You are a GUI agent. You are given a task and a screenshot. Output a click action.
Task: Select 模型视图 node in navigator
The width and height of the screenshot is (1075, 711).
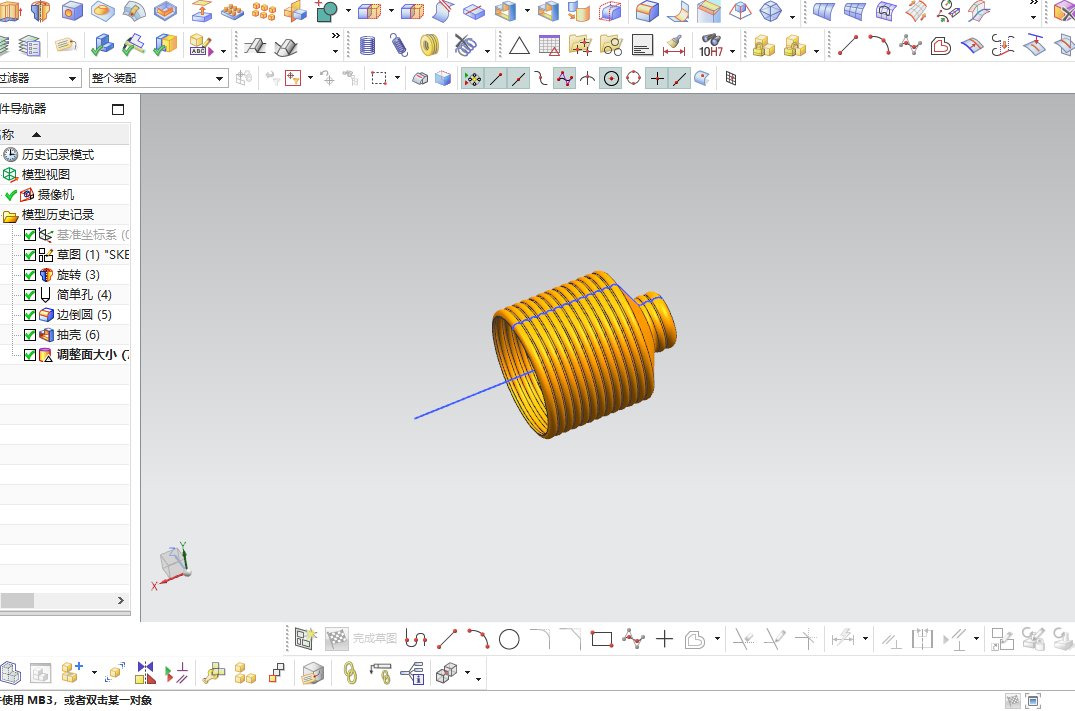45,175
